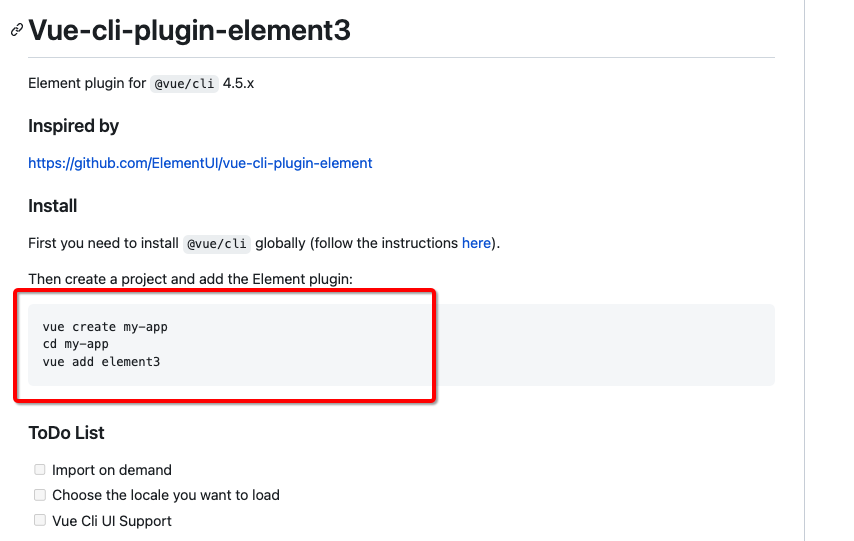The height and width of the screenshot is (541, 854).
Task: Click the "Vue Cli UI Support" label text
Action: [x=112, y=521]
